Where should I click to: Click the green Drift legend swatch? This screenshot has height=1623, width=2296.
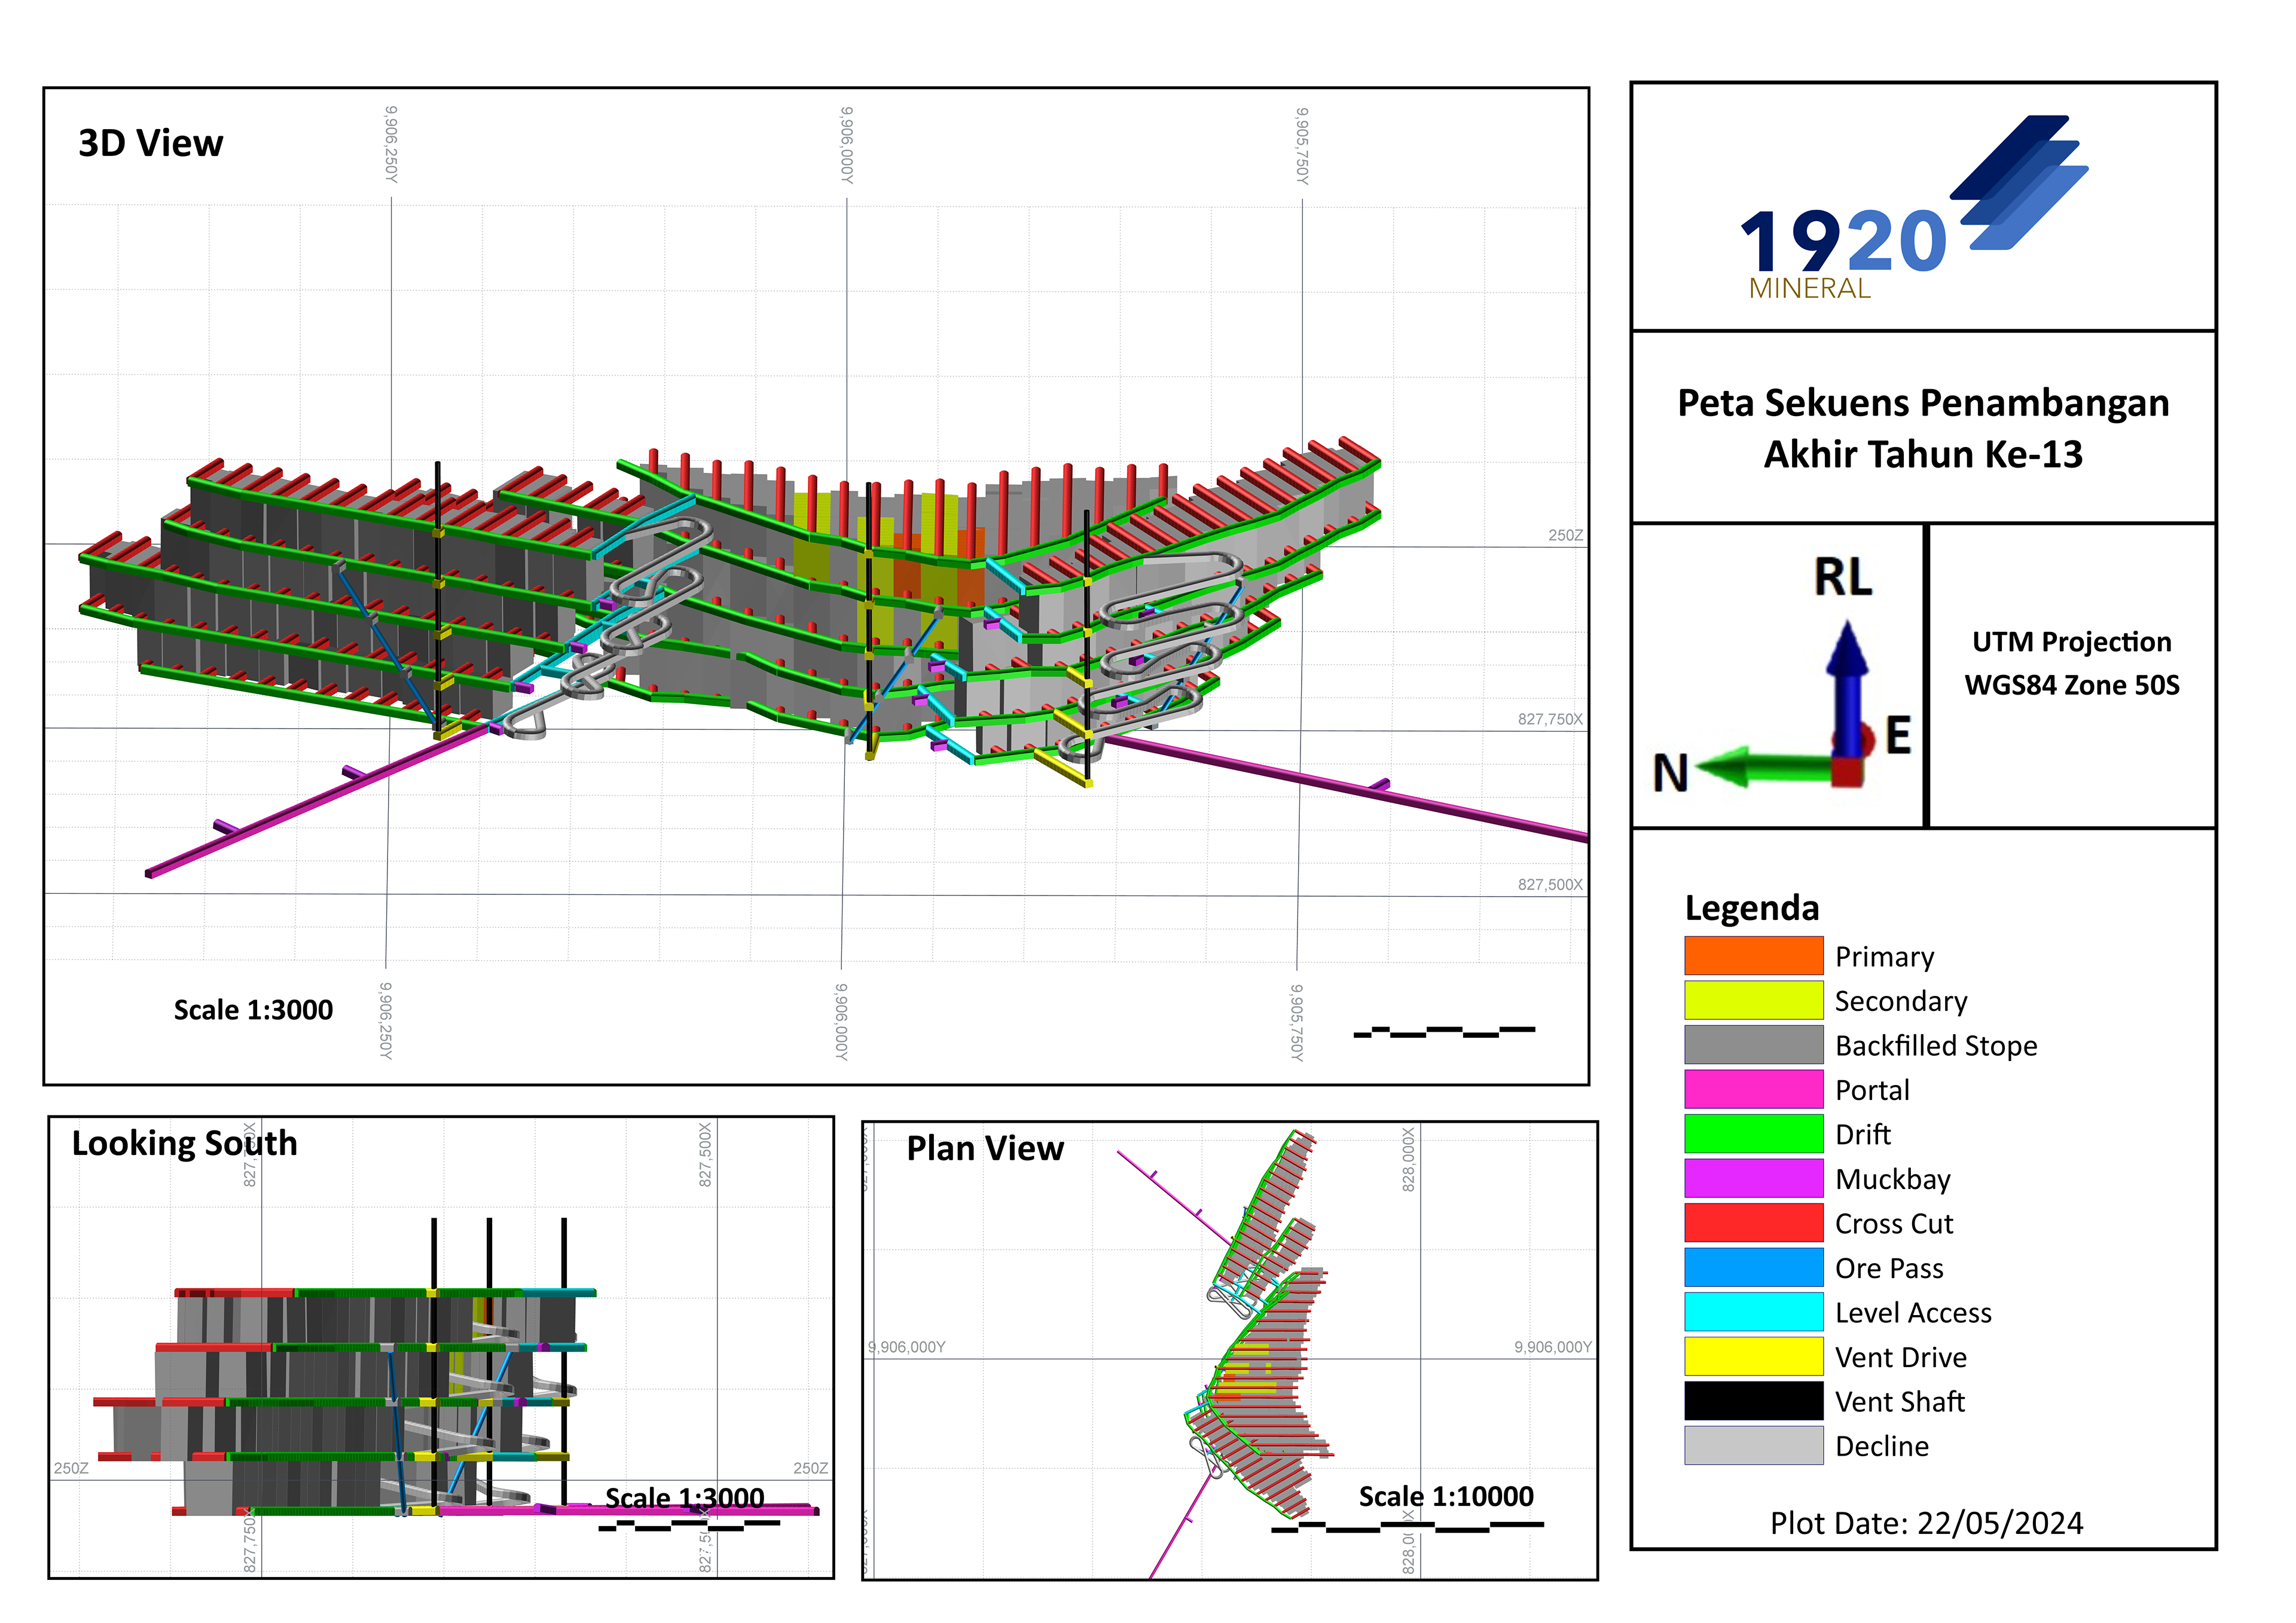point(1753,1134)
